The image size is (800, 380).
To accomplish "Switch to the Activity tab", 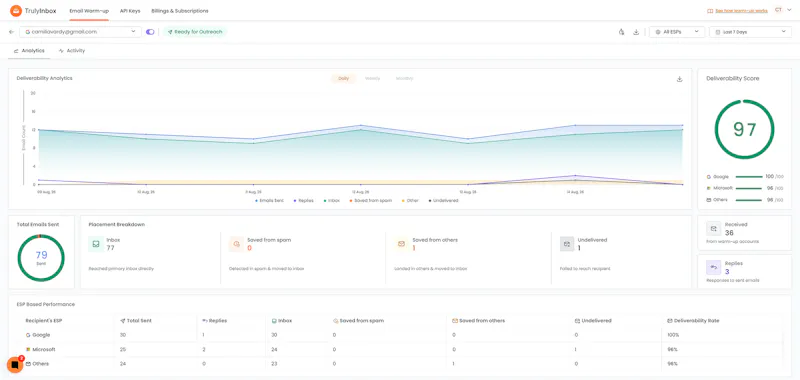I will tap(72, 51).
